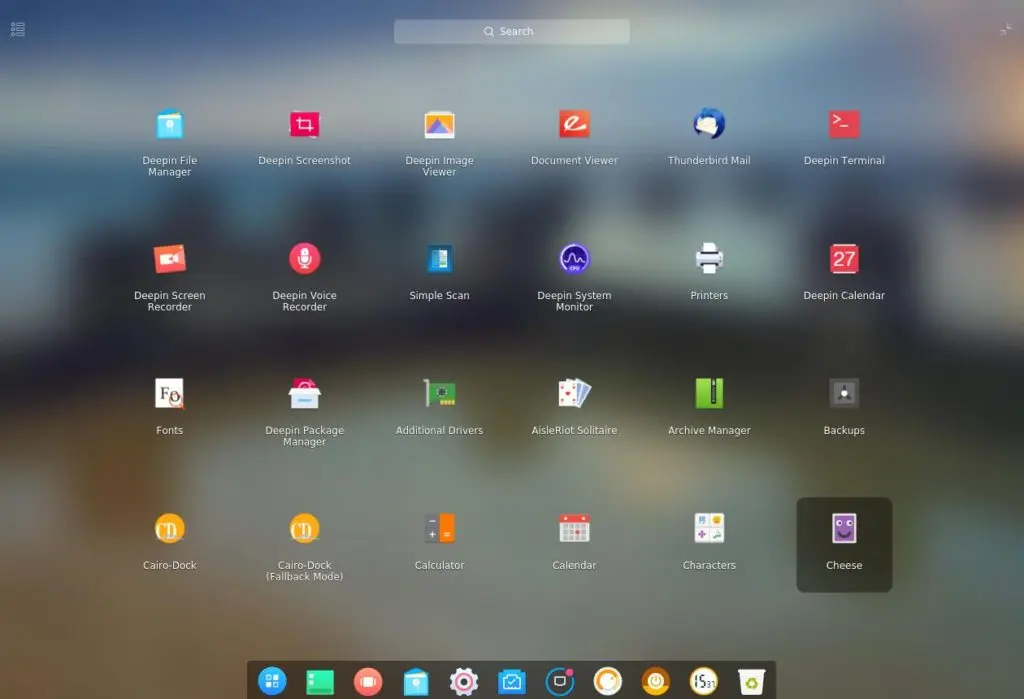Click the launcher icon in dock
This screenshot has height=699, width=1024.
[x=272, y=681]
